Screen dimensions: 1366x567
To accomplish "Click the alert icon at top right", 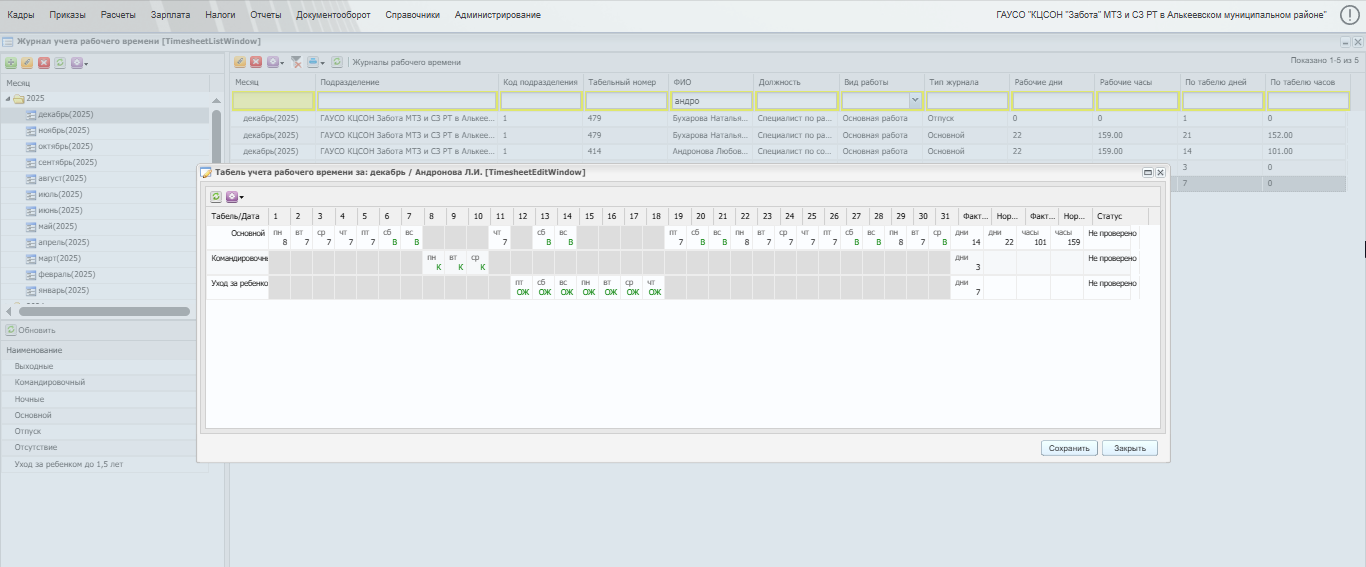I will (x=1348, y=15).
